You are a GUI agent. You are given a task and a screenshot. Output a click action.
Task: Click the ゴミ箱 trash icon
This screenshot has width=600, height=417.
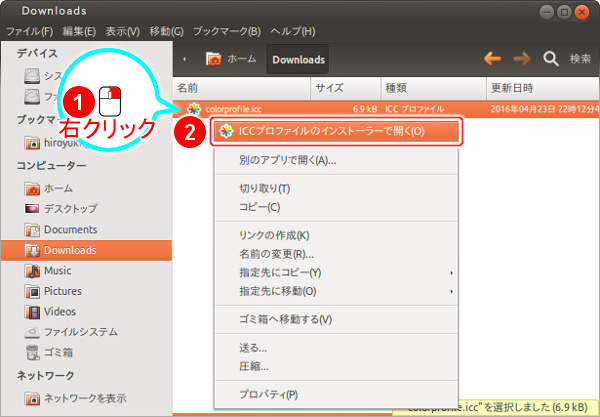tap(32, 352)
